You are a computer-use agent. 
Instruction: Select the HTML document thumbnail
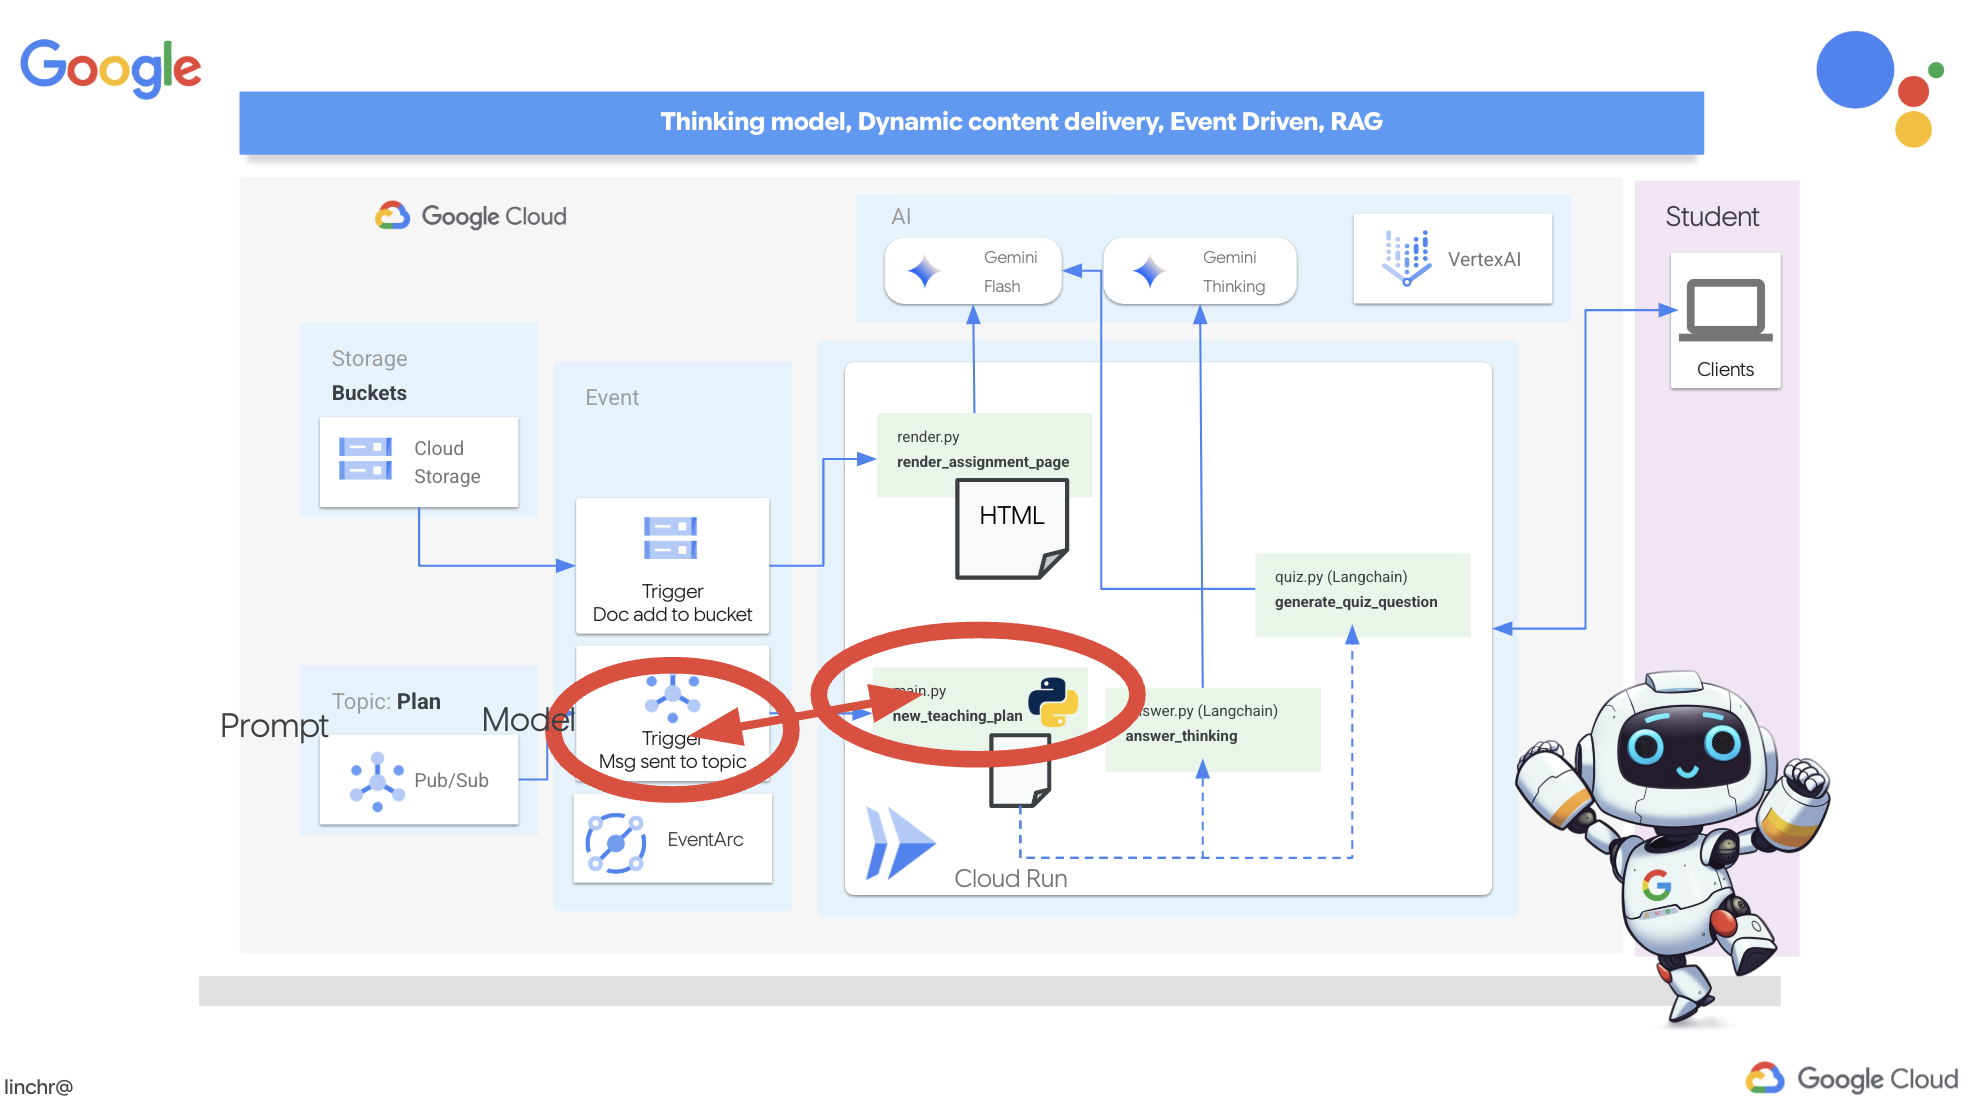pos(1011,527)
